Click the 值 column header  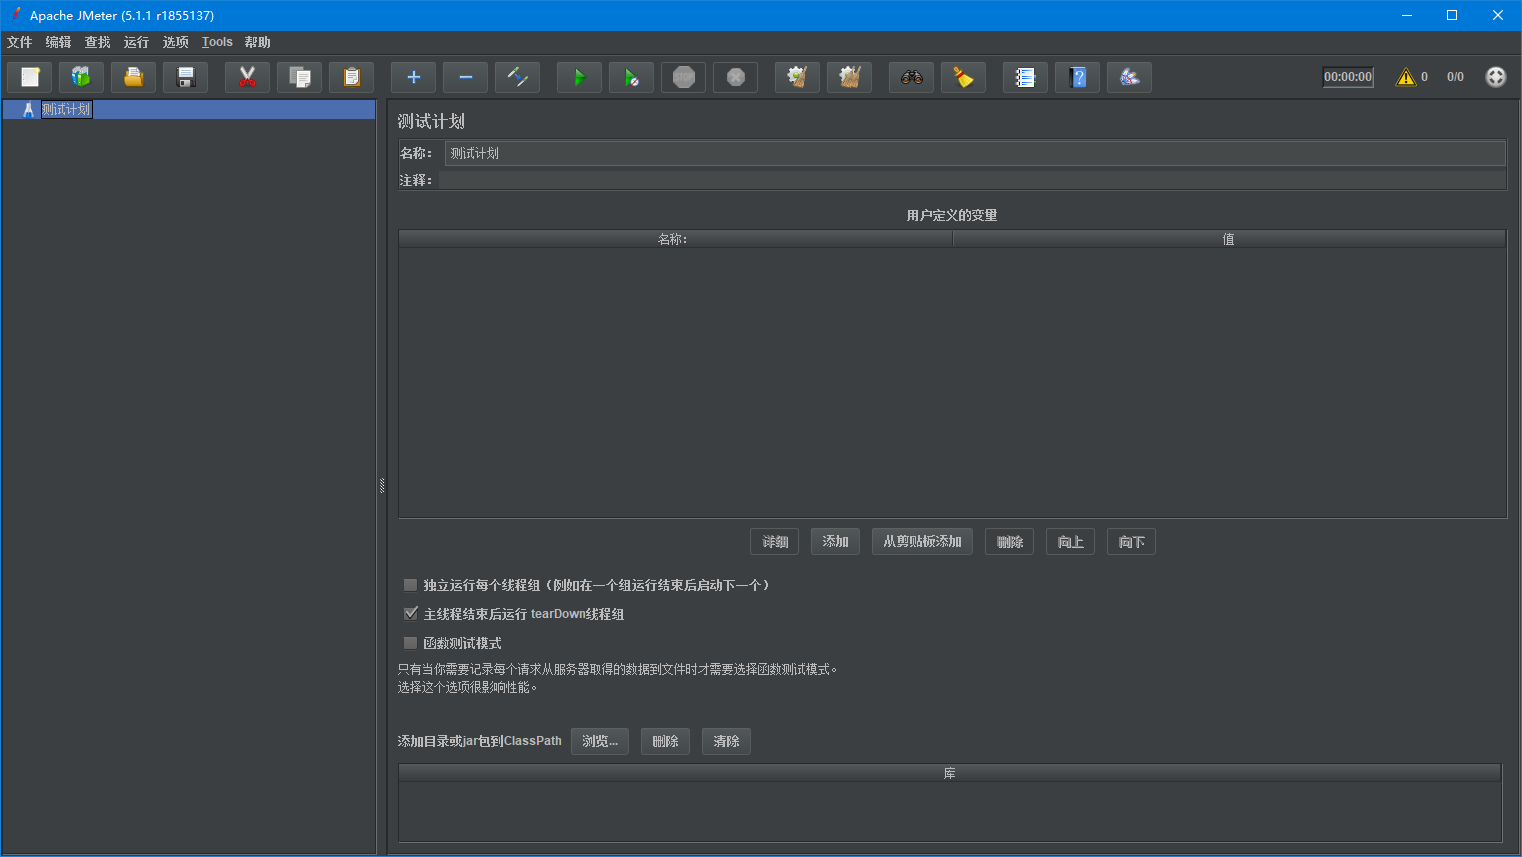(x=1229, y=239)
